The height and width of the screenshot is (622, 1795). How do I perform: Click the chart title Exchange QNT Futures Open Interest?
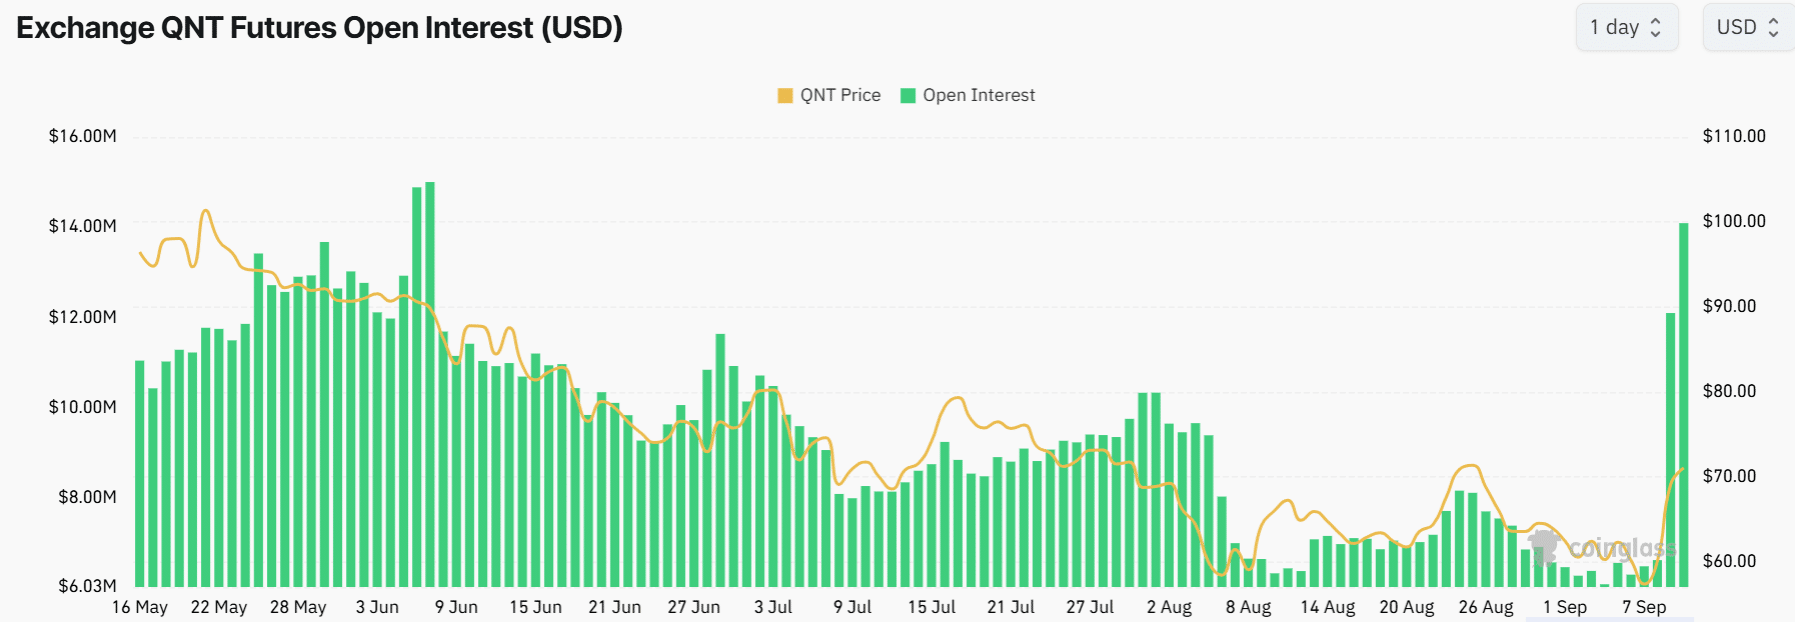320,28
